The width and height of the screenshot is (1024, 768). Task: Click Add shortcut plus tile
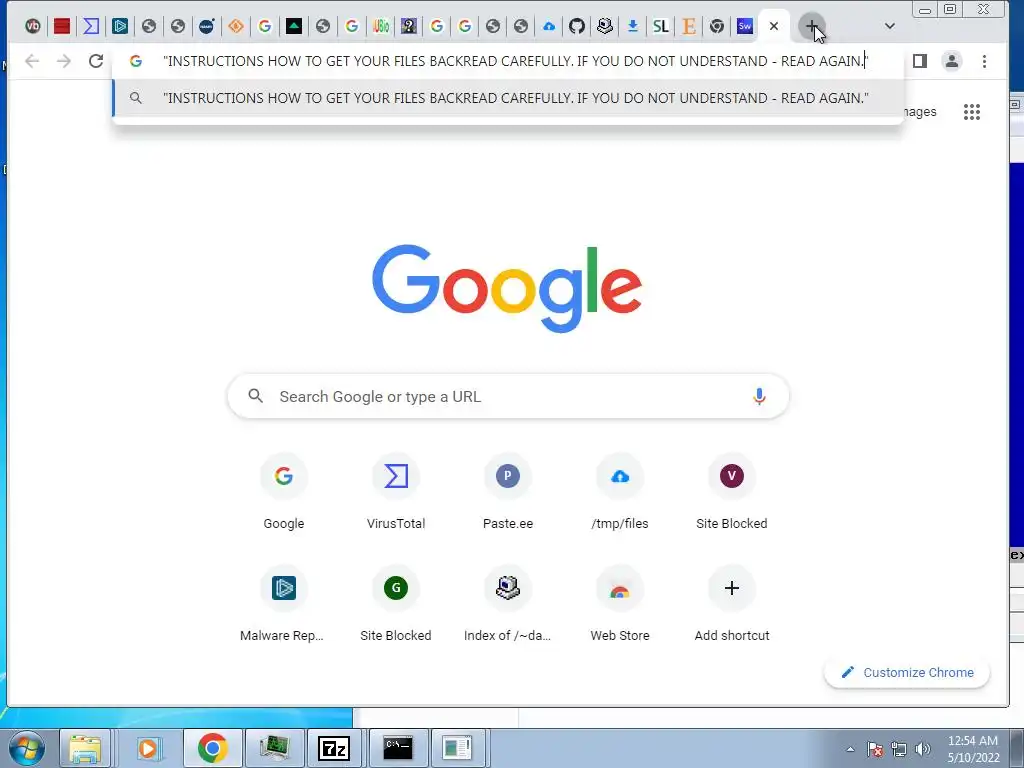pyautogui.click(x=731, y=605)
